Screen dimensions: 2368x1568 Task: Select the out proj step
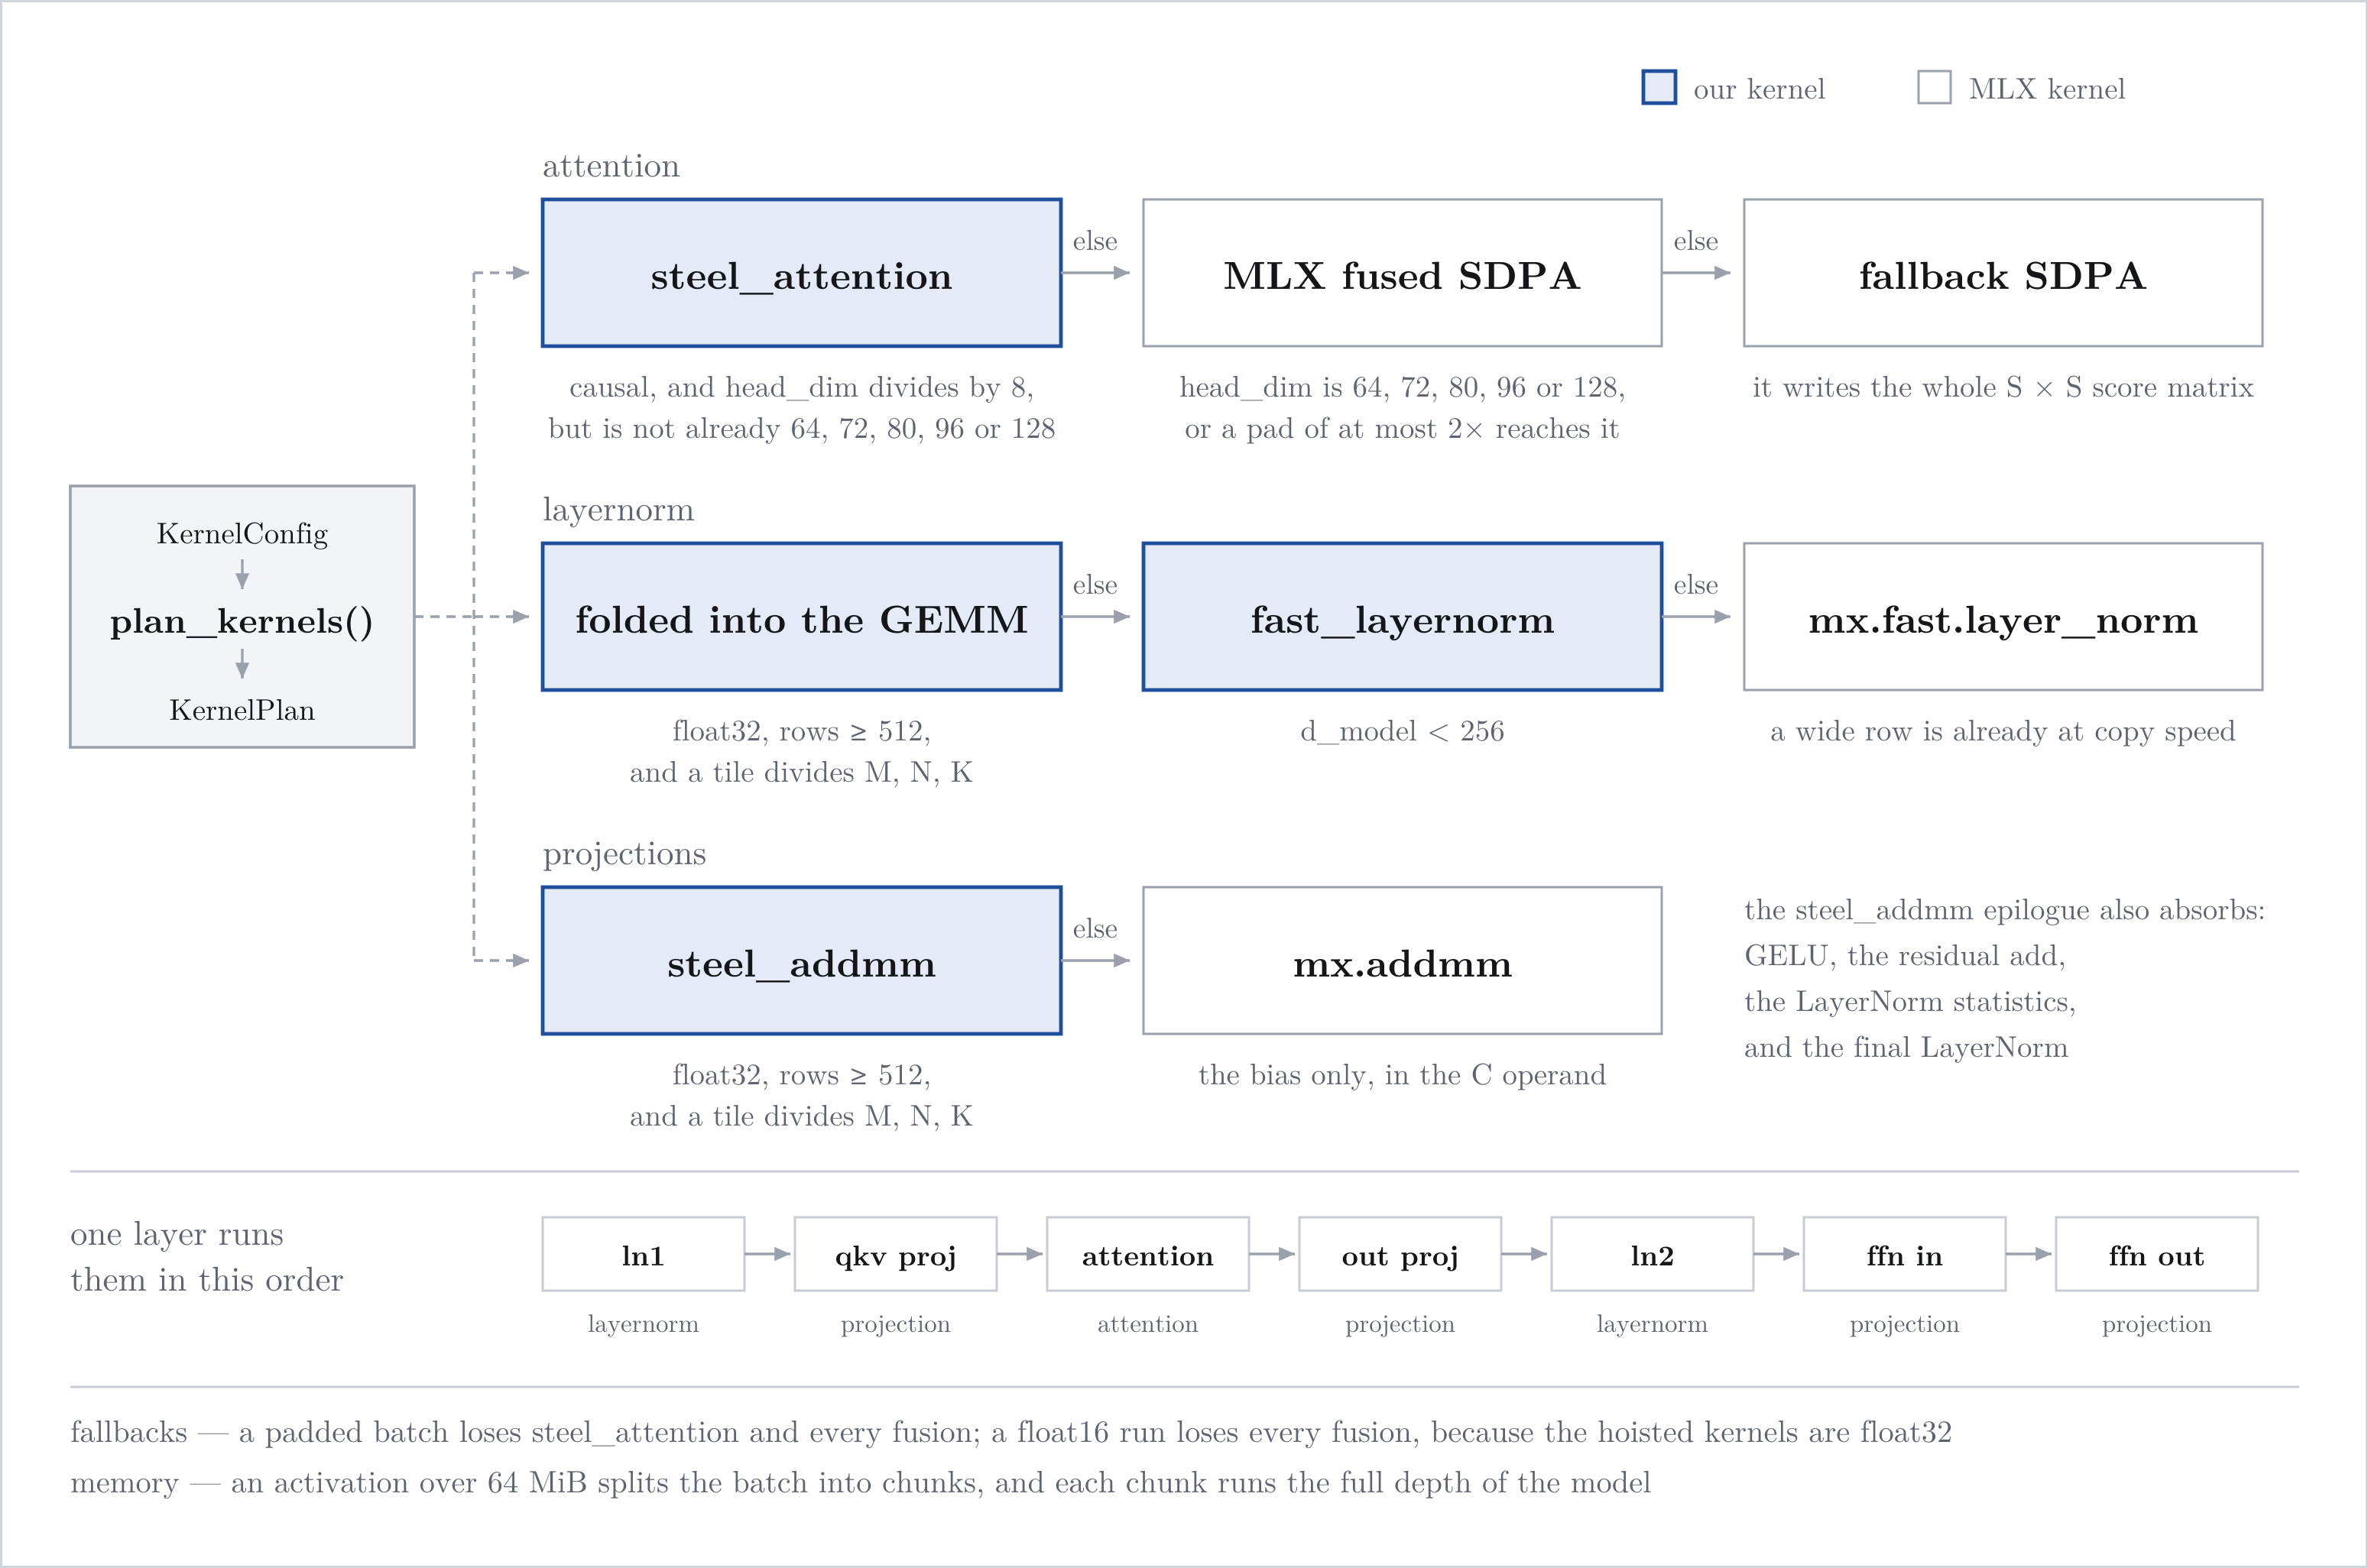pos(1400,1254)
